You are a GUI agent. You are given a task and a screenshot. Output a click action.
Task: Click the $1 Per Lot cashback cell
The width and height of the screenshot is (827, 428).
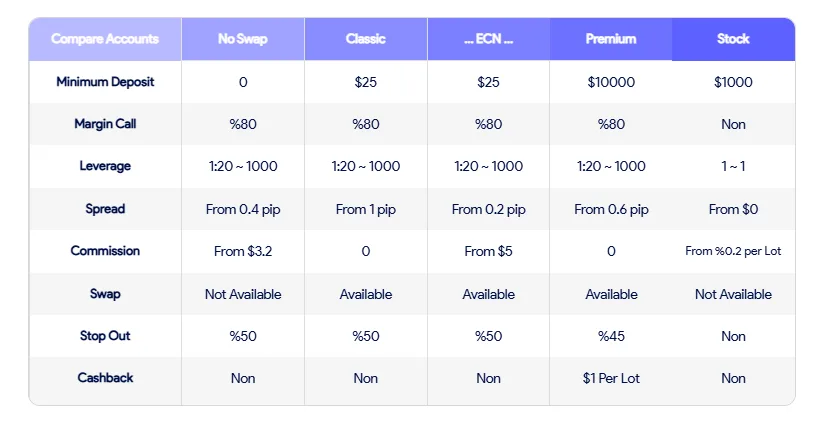[611, 378]
